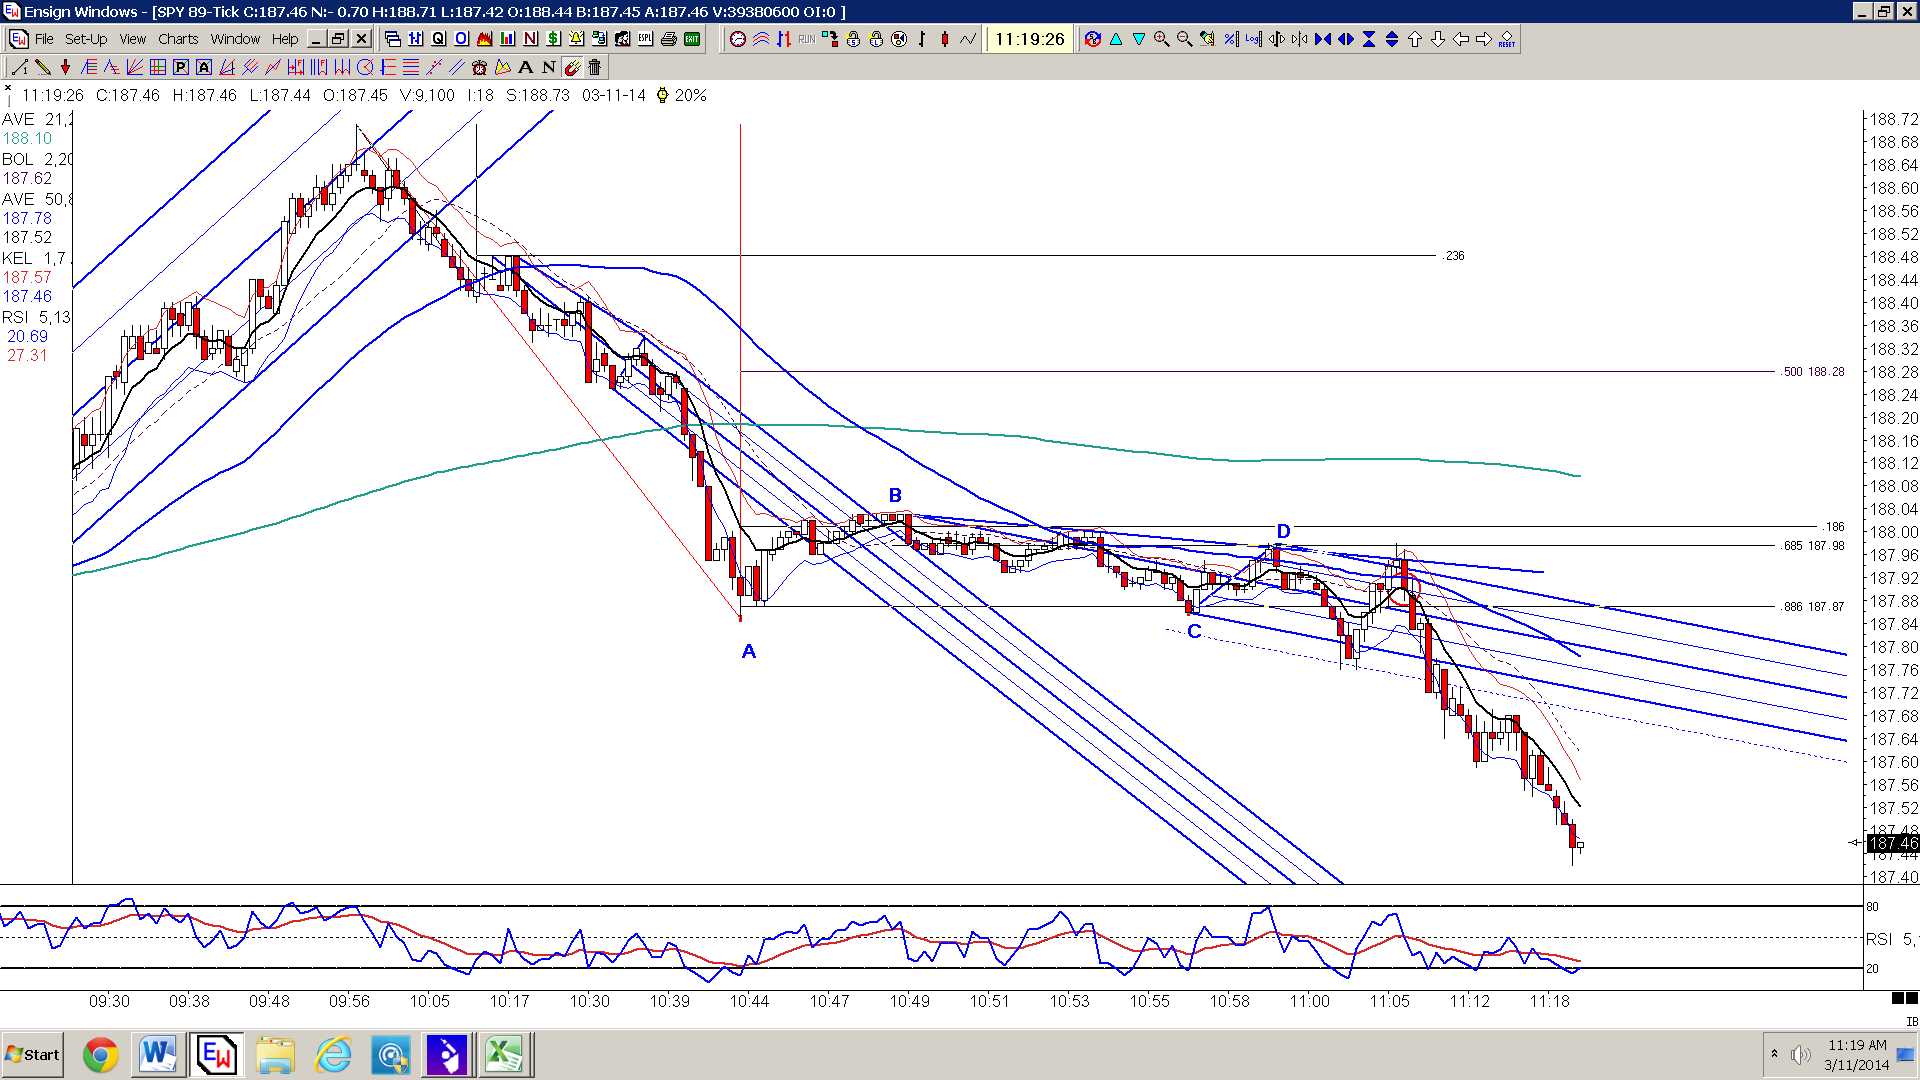Click the RESET chart button
Viewport: 1920px width, 1080px height.
click(1506, 39)
